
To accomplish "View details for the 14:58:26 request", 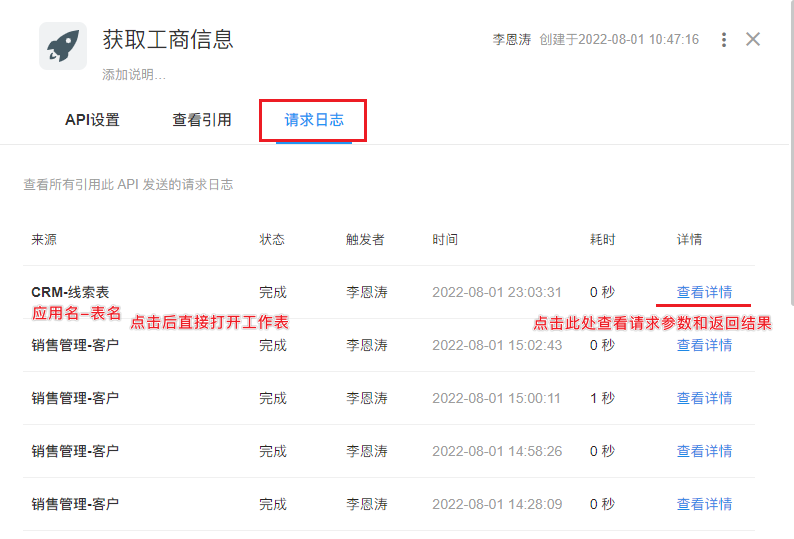I will 704,451.
